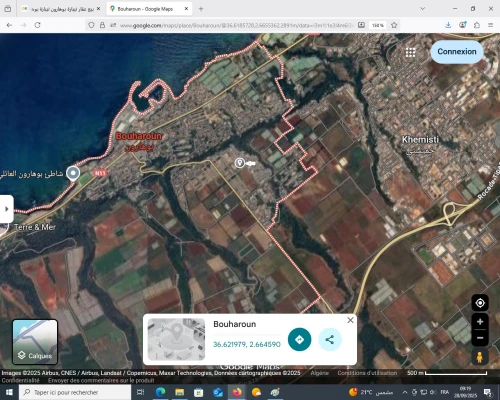
Task: Click the Bouharoun place thumbnail image
Action: click(176, 339)
